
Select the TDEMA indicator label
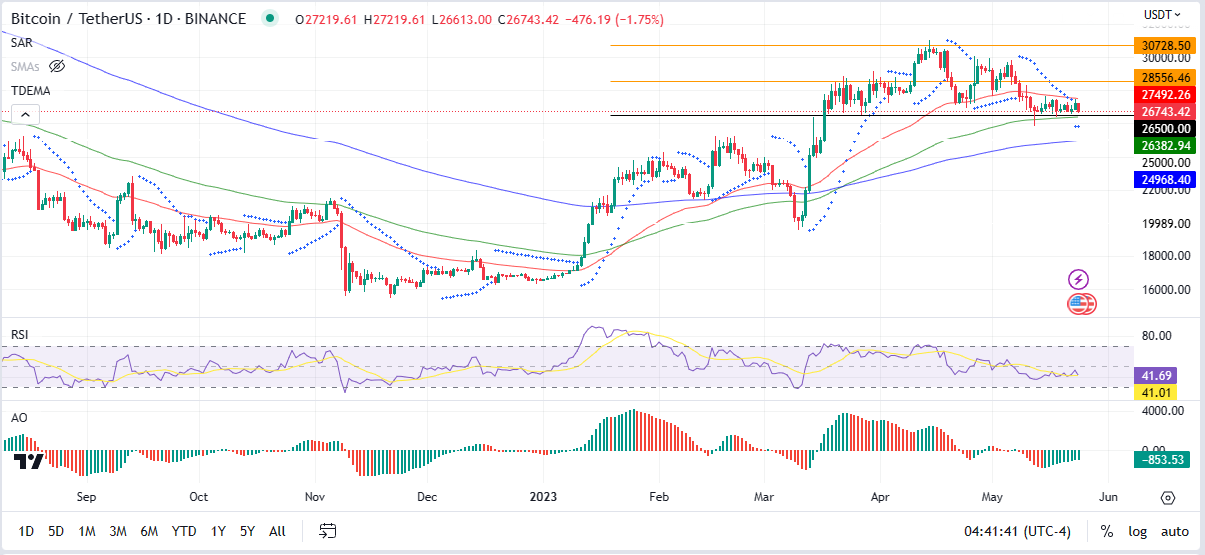31,90
